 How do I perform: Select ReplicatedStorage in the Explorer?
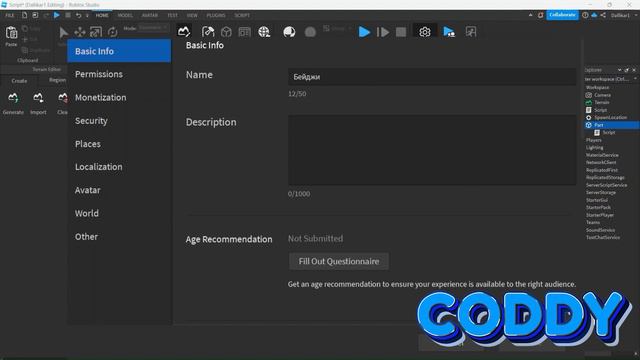(605, 178)
